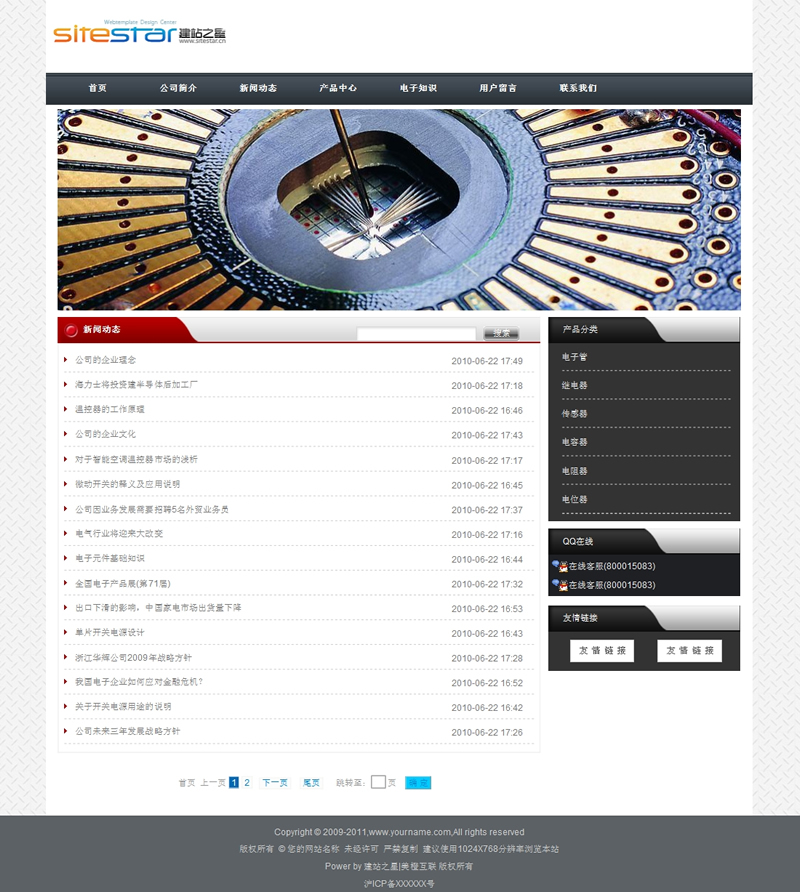Open the 首页 navigation menu item

point(97,88)
